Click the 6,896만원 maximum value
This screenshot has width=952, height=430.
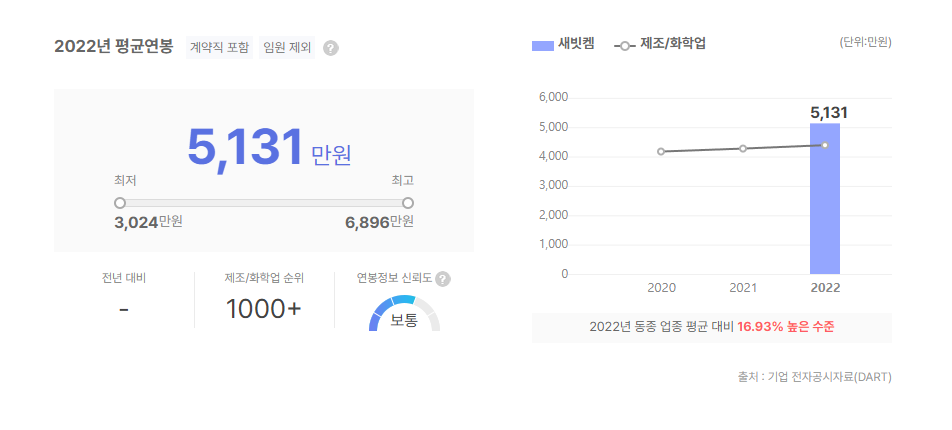pyautogui.click(x=379, y=222)
